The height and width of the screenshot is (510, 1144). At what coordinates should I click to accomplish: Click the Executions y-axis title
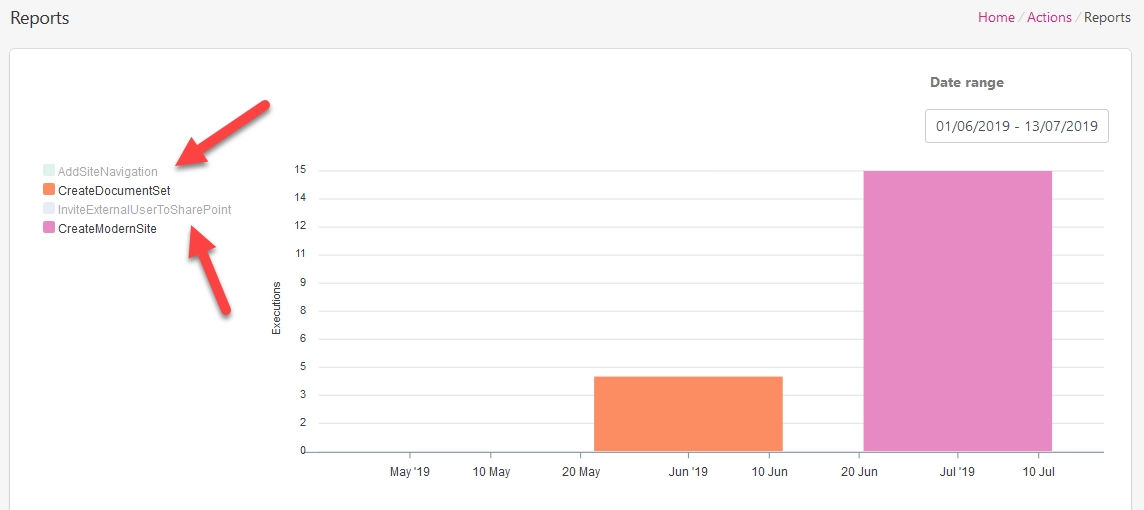coord(277,307)
